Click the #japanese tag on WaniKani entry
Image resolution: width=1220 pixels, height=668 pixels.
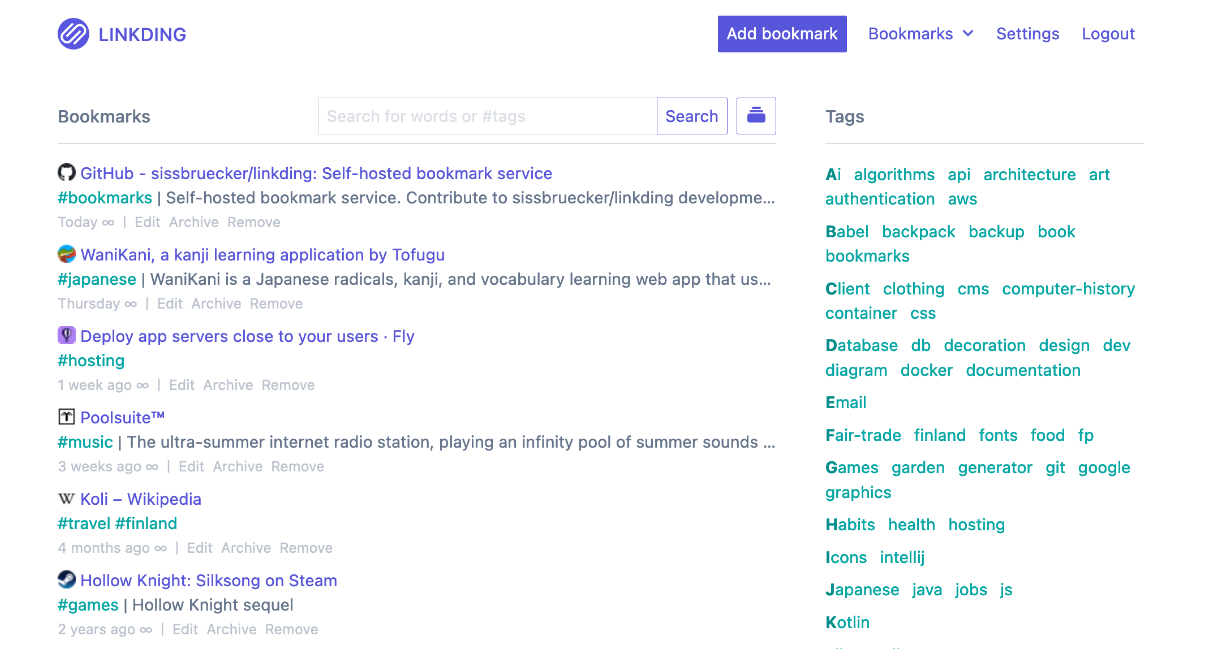(x=97, y=279)
